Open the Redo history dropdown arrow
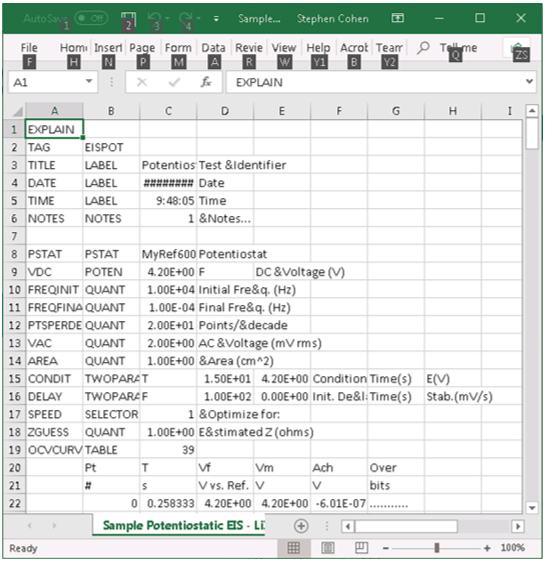546x562 pixels. point(198,18)
